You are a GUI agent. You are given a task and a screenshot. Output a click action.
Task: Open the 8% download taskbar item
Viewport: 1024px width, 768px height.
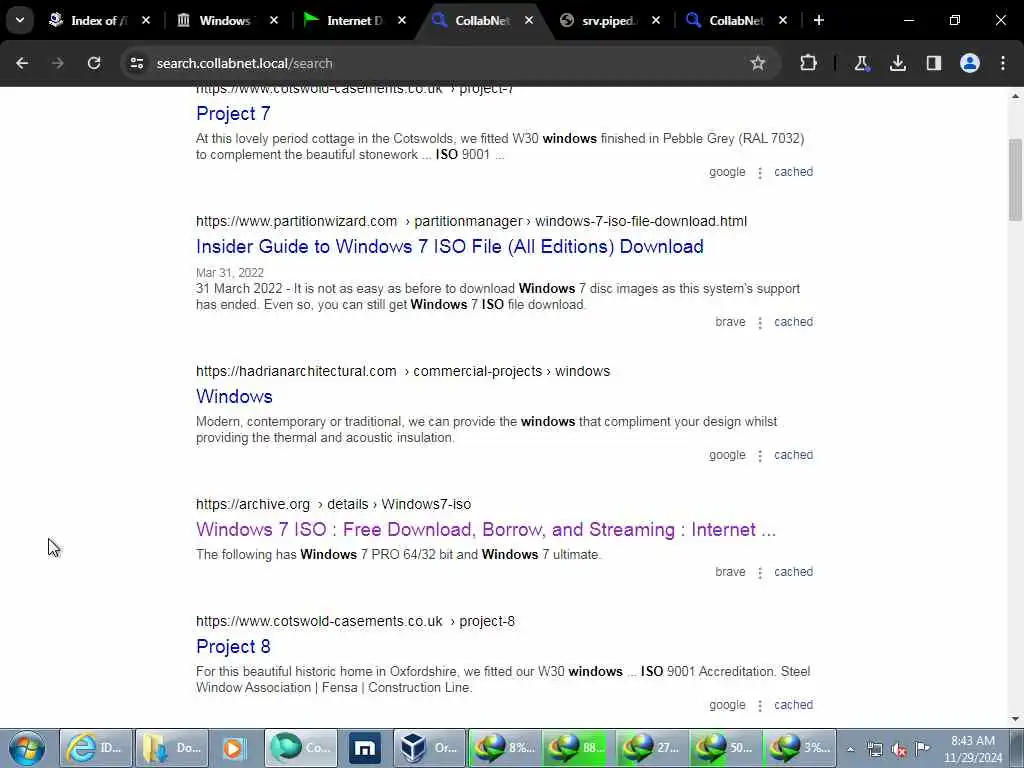505,748
